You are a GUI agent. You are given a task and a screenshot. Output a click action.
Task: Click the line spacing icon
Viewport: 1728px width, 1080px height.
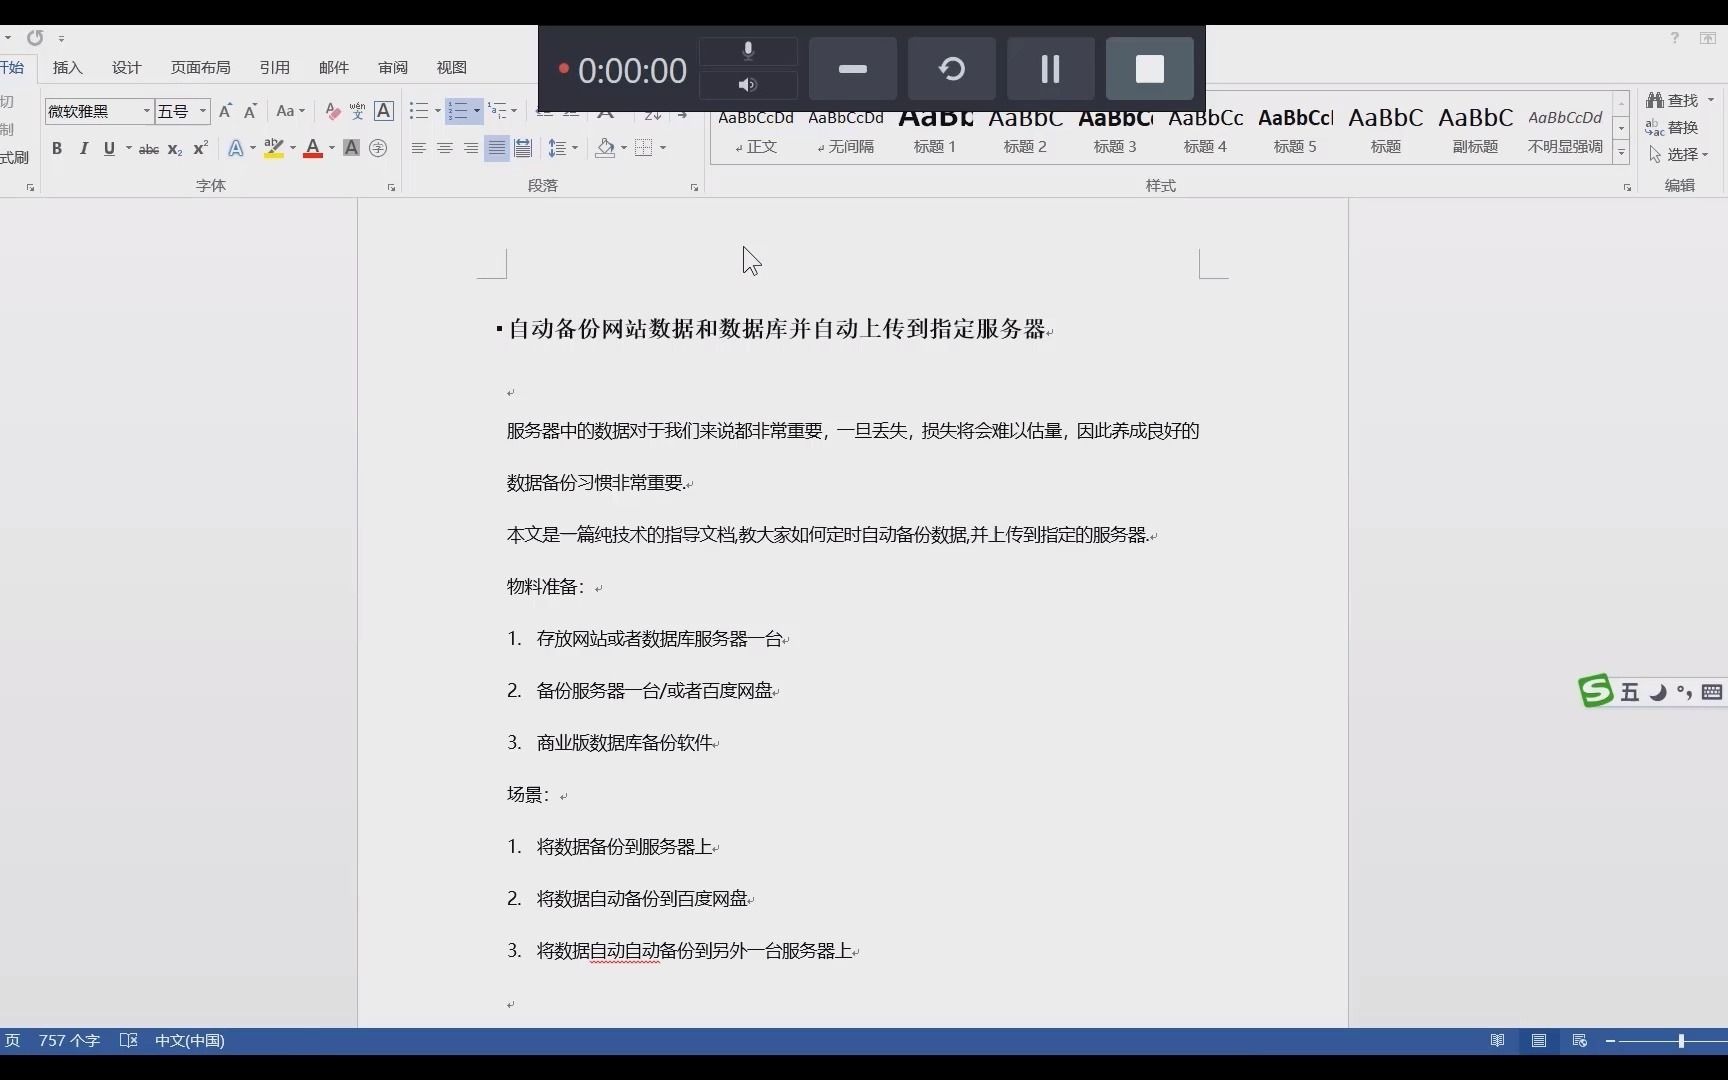click(x=558, y=148)
